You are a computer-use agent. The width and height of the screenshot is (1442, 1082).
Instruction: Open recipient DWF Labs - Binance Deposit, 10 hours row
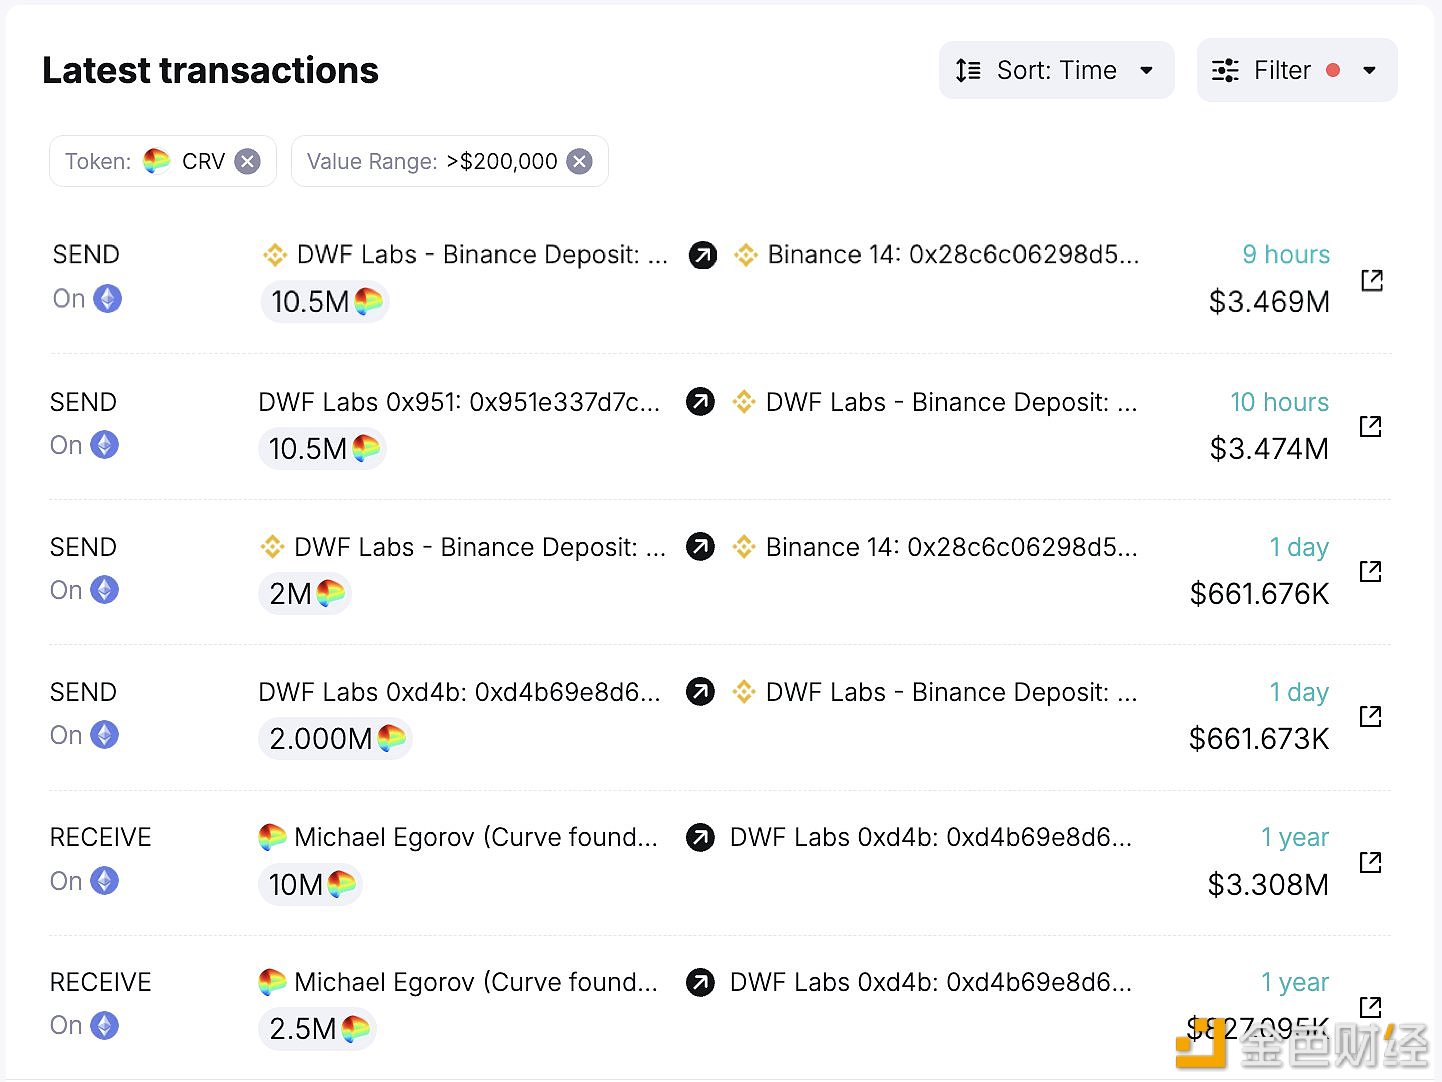(x=935, y=402)
